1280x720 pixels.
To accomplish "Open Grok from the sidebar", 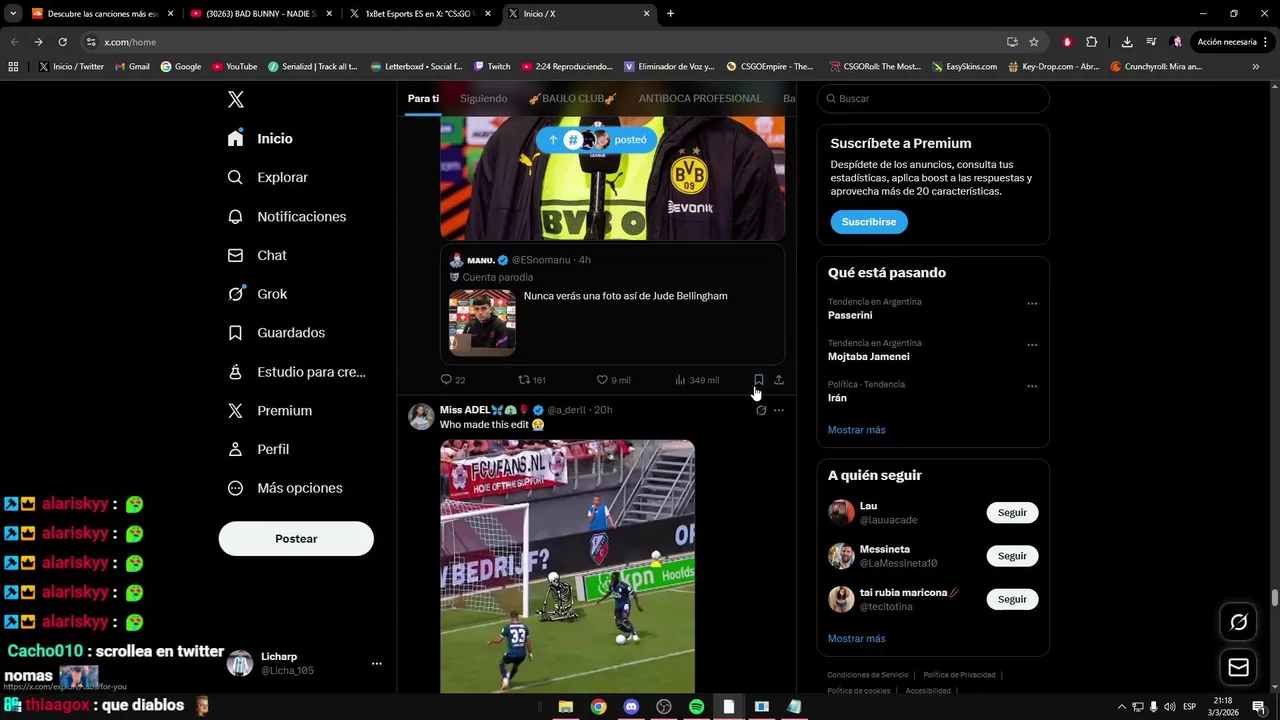I will pos(257,294).
